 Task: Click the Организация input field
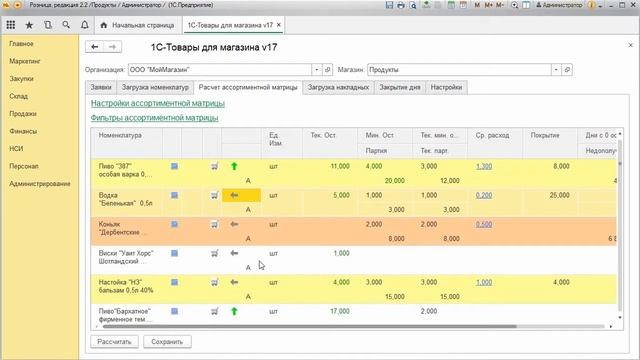click(x=220, y=70)
